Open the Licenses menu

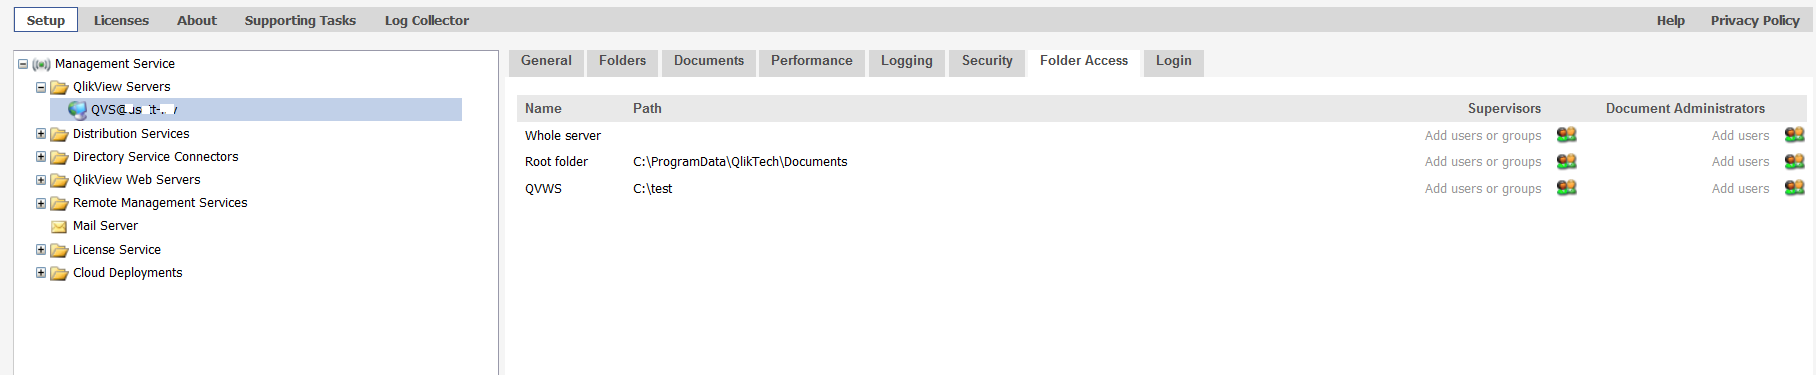click(121, 20)
